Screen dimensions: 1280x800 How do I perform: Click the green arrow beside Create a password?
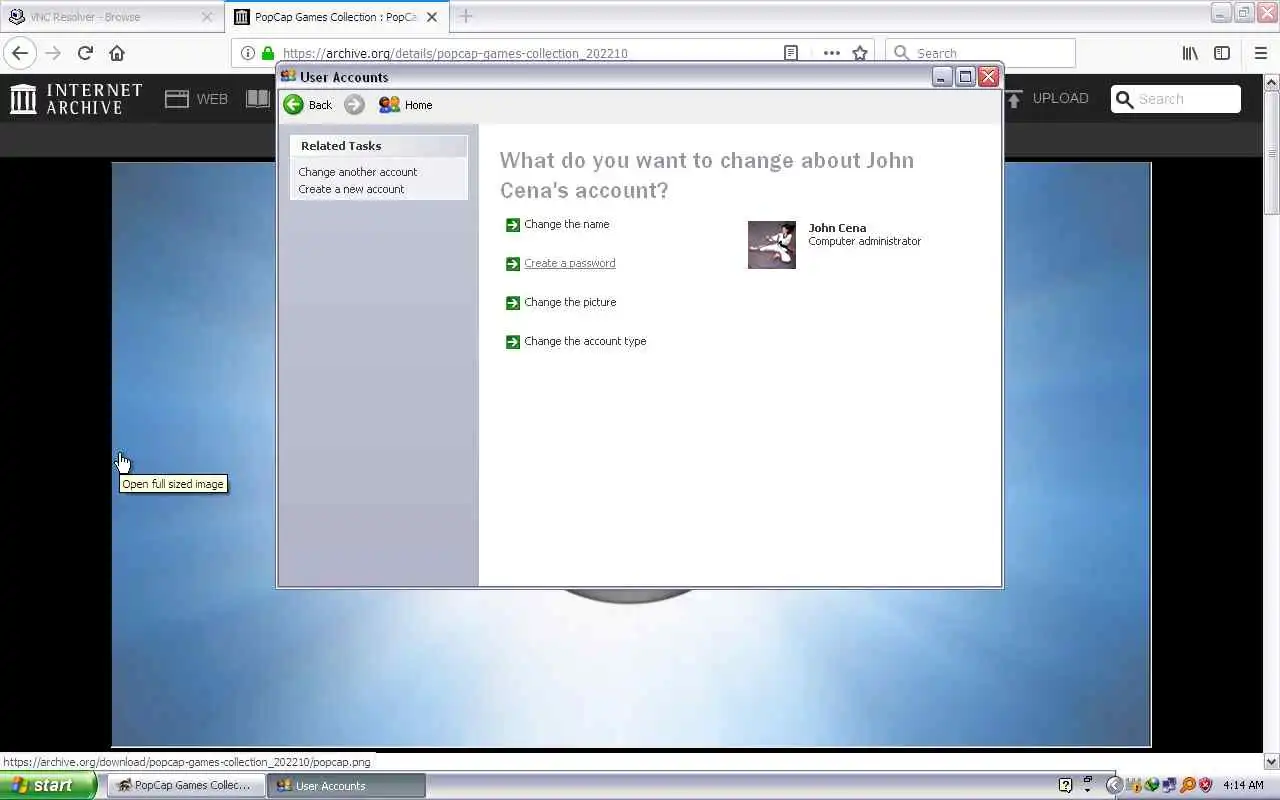click(513, 264)
